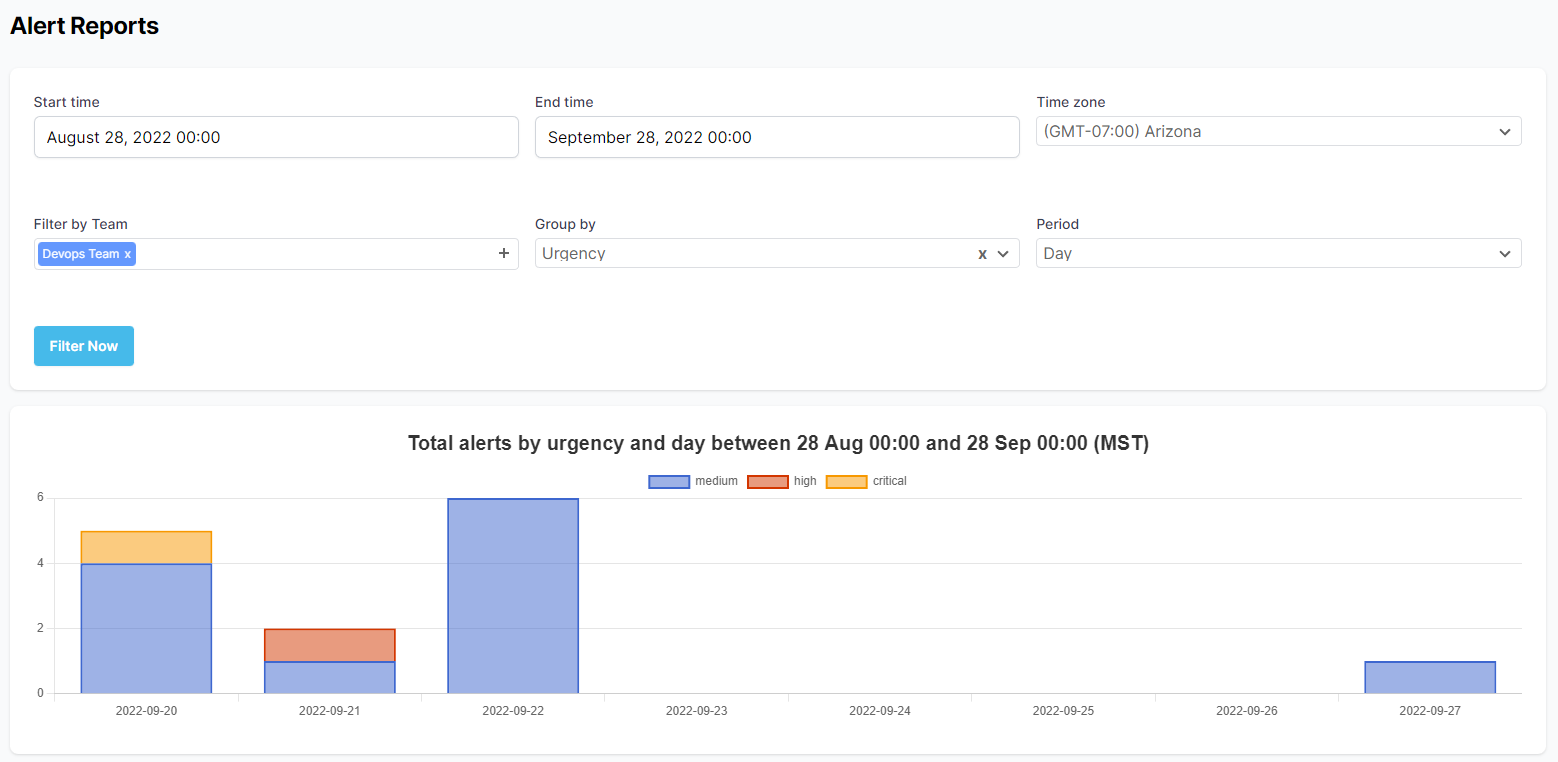The image size is (1558, 762).
Task: Edit the End time field
Action: point(777,137)
